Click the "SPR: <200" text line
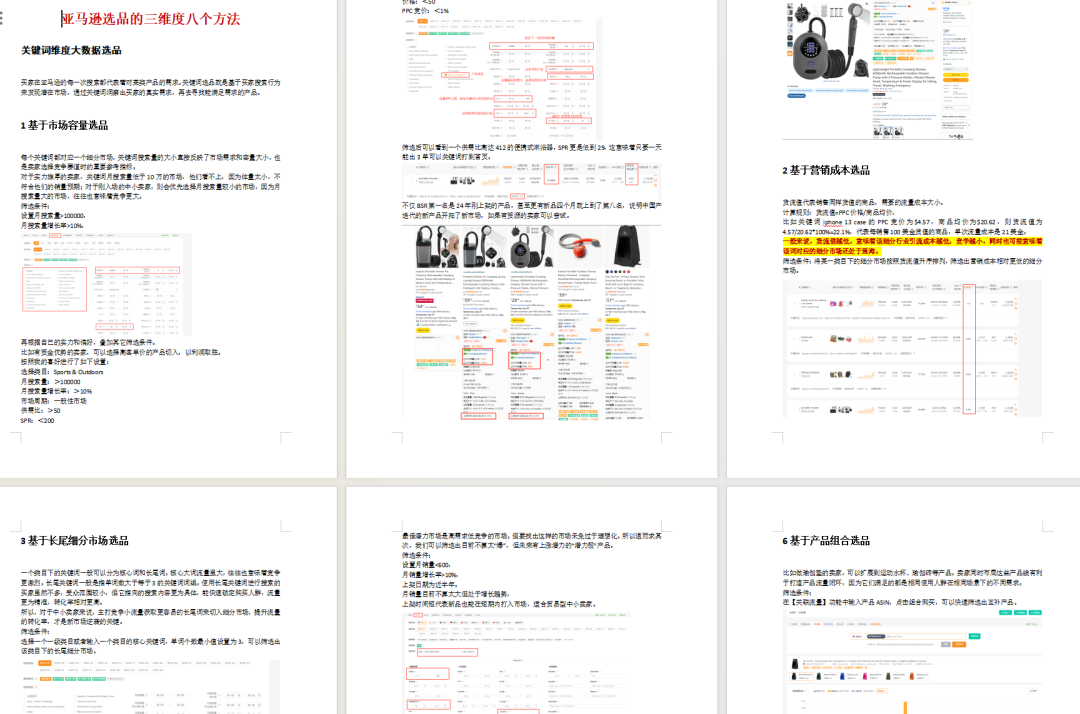1080x714 pixels. coord(38,420)
